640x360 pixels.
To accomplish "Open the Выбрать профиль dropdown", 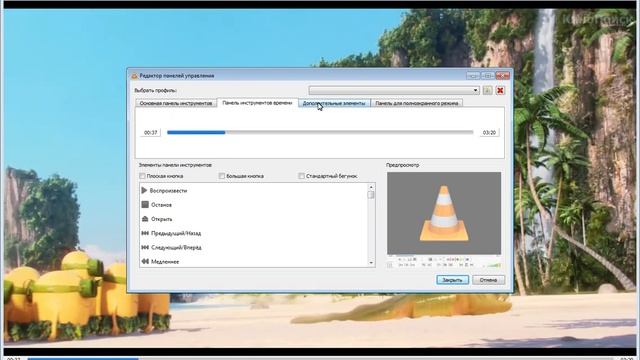I will click(x=394, y=90).
